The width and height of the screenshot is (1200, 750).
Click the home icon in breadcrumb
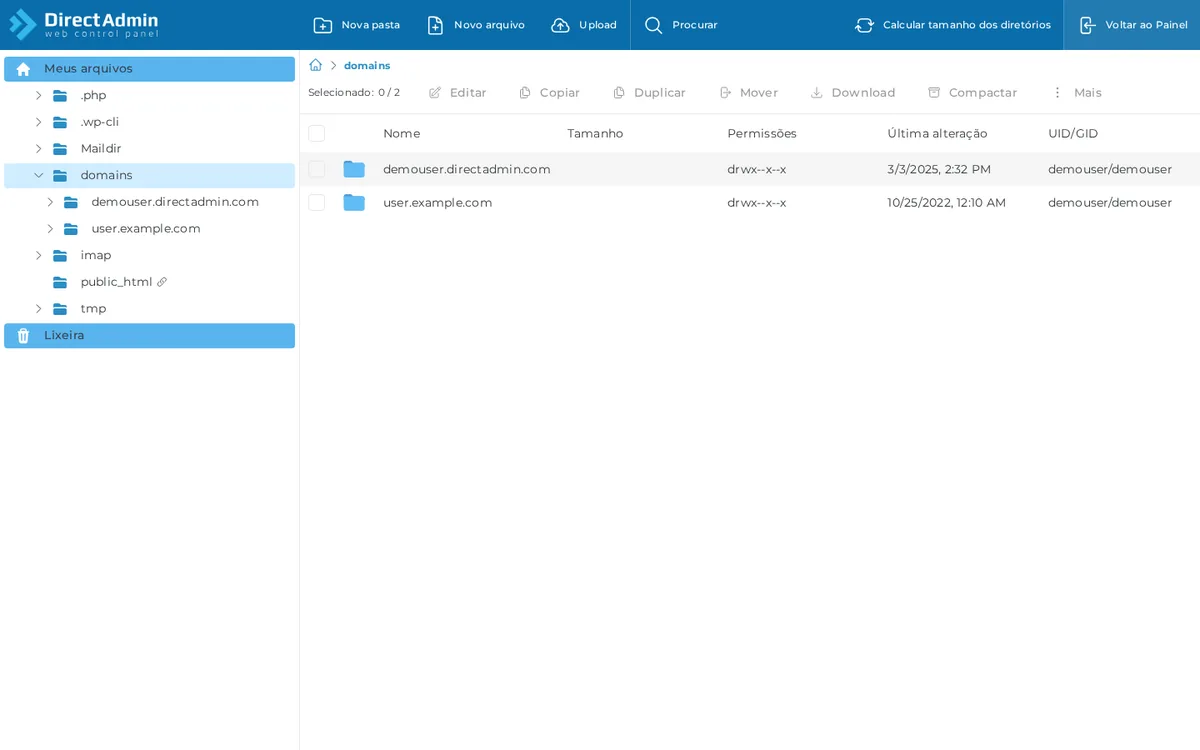click(315, 65)
